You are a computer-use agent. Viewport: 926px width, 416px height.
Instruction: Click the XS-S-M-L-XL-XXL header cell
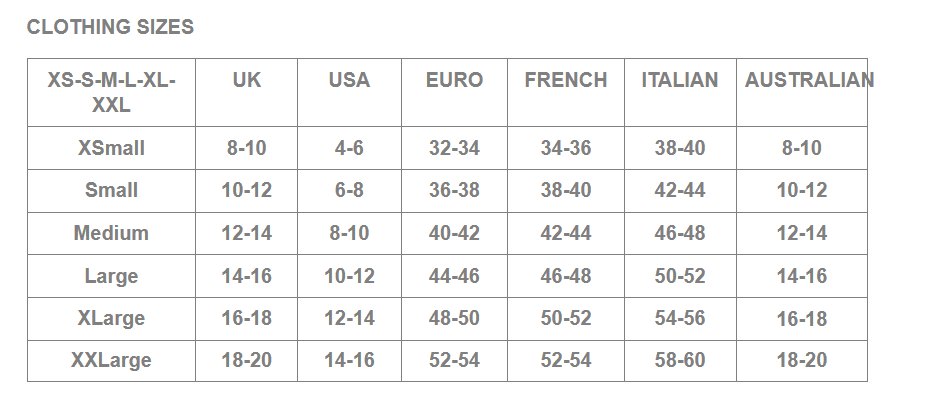(111, 92)
